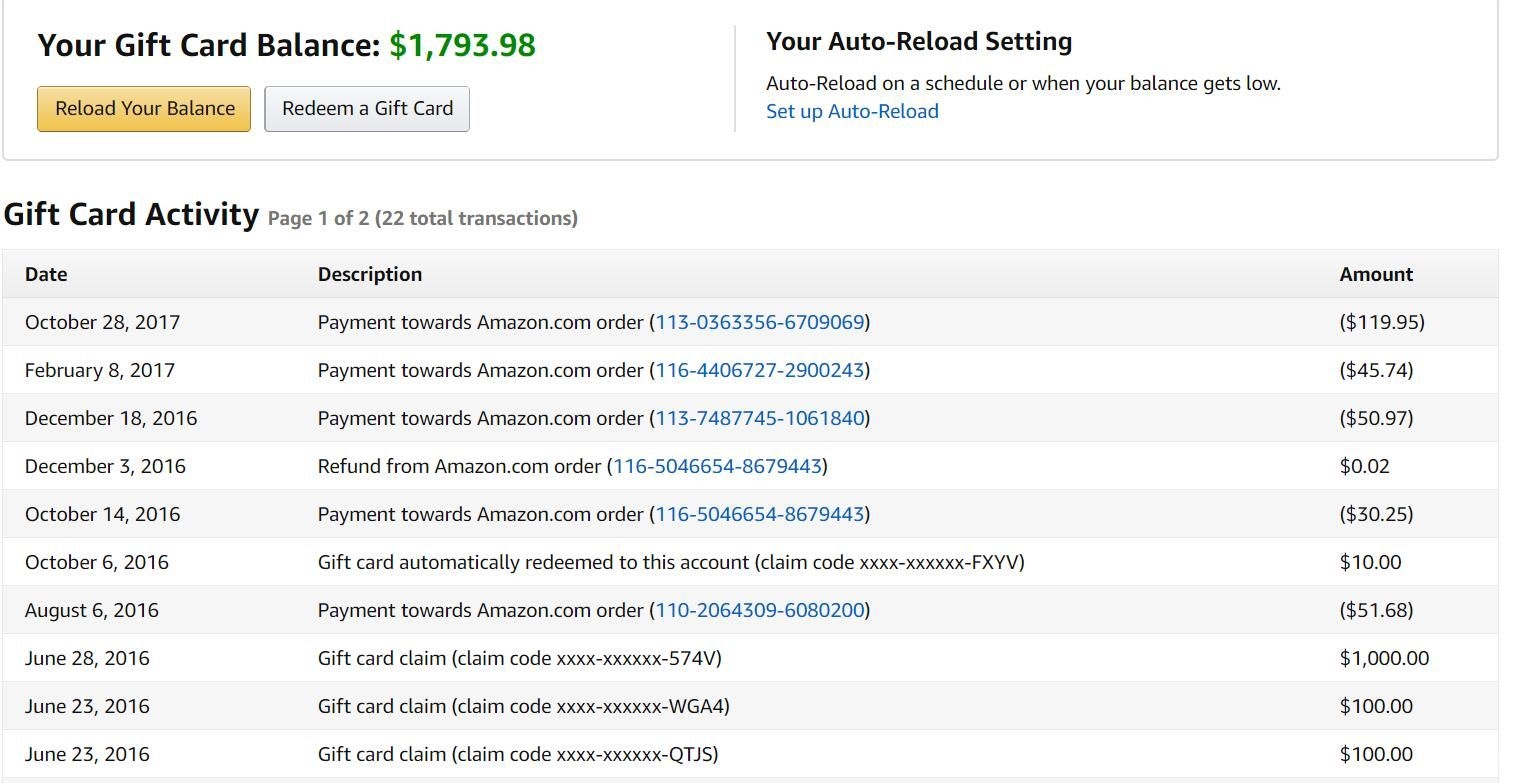Image resolution: width=1537 pixels, height=783 pixels.
Task: Select the October 28, 2017 date cell
Action: point(102,322)
